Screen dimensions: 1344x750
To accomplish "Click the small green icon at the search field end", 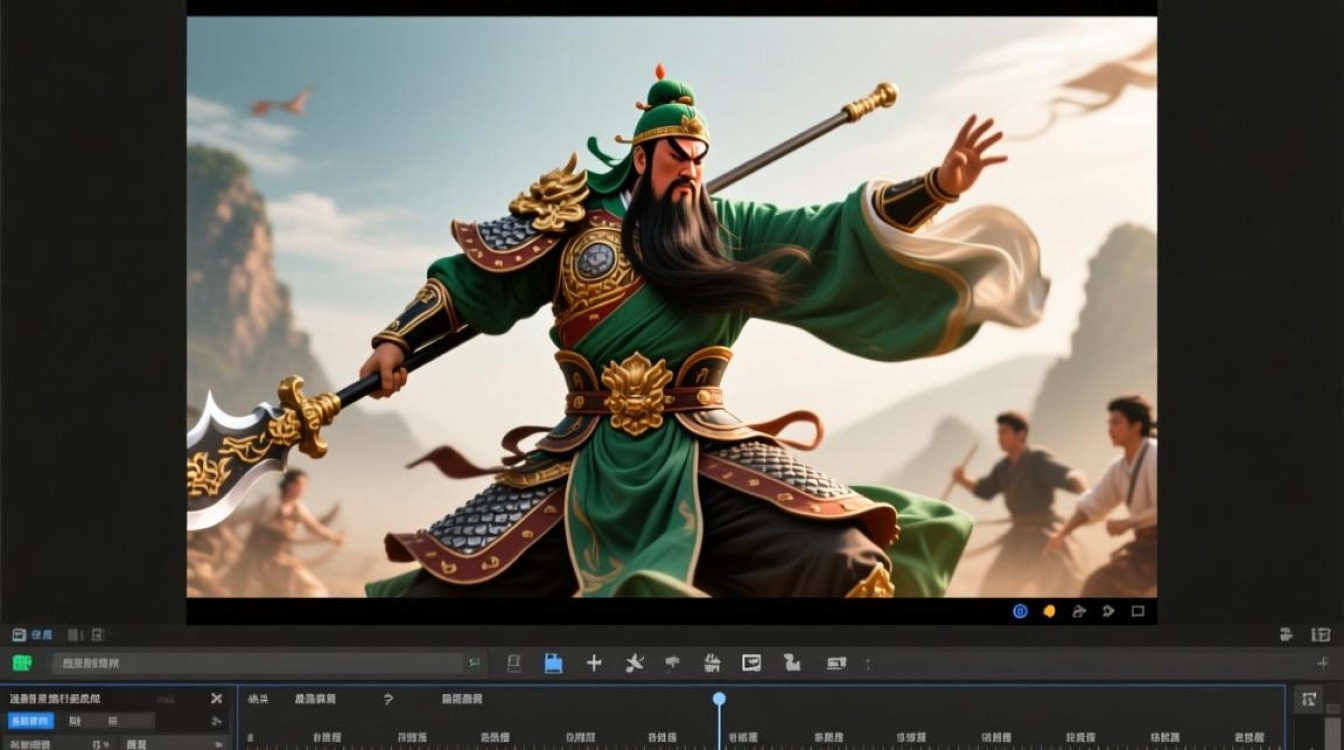I will point(474,663).
